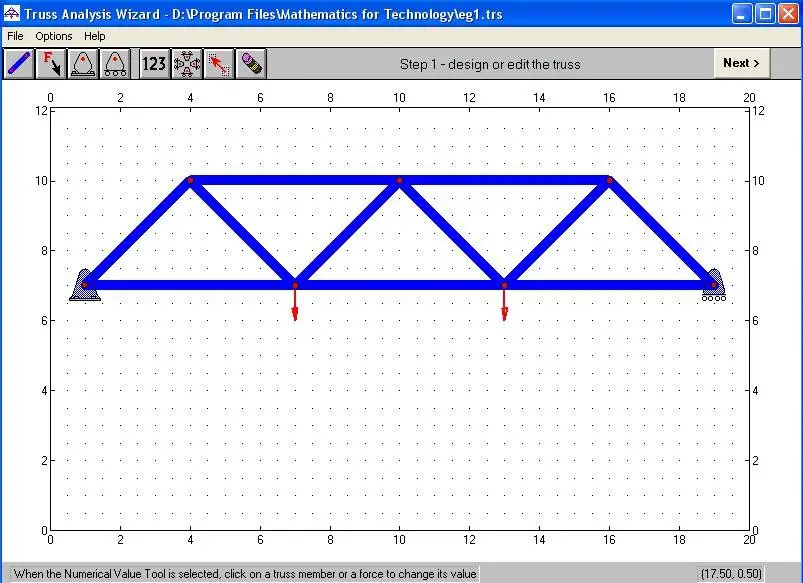This screenshot has width=803, height=583.
Task: Select the rotate support orientation tool
Action: (x=187, y=64)
